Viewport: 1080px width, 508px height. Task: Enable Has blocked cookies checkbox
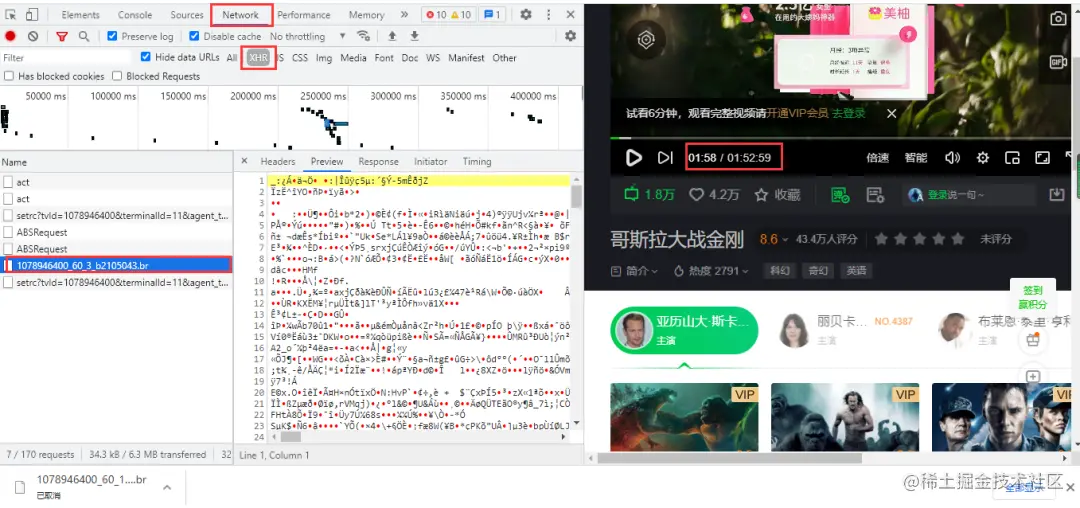(9, 76)
